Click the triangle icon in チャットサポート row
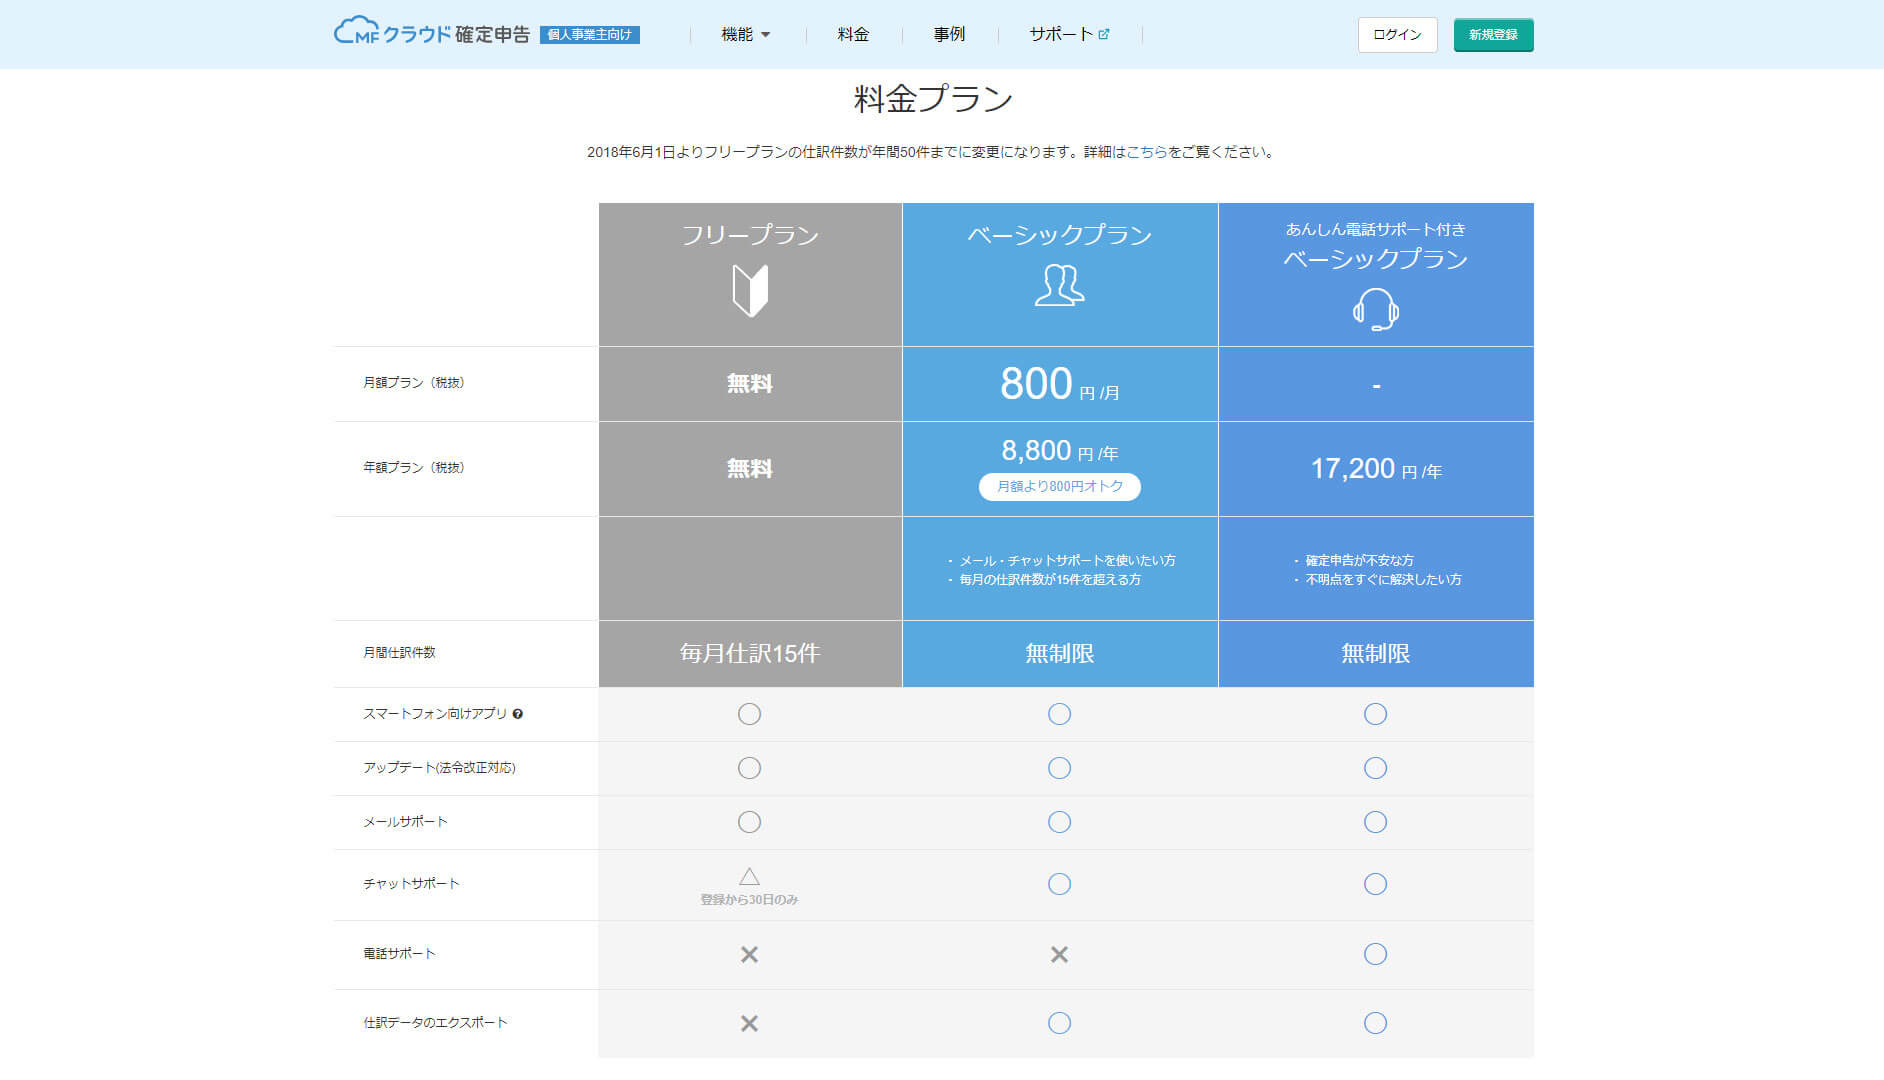The image size is (1884, 1080). tap(749, 877)
